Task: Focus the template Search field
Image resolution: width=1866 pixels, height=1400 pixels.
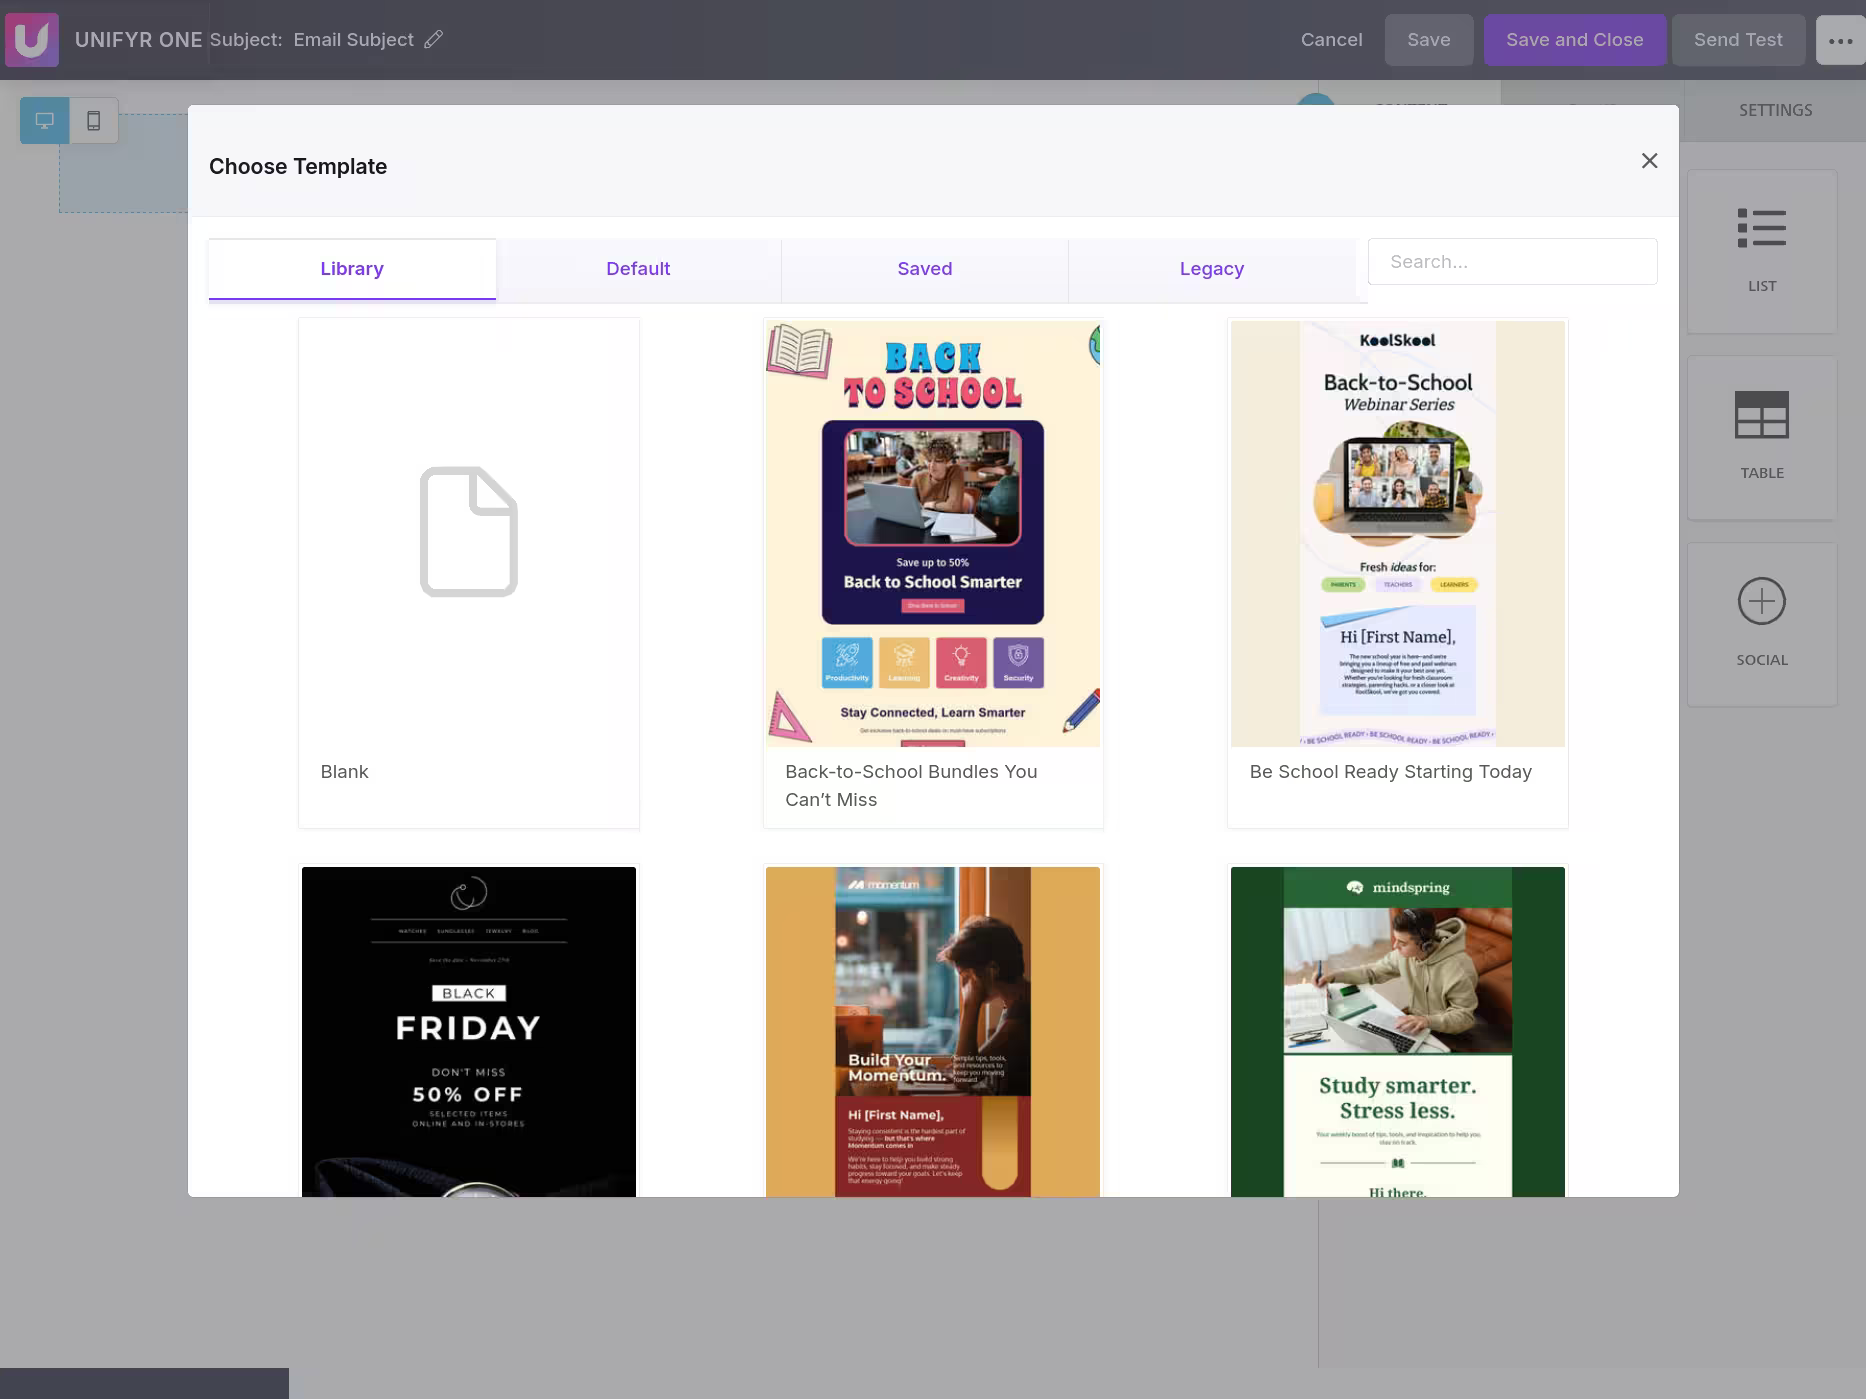Action: tap(1512, 262)
